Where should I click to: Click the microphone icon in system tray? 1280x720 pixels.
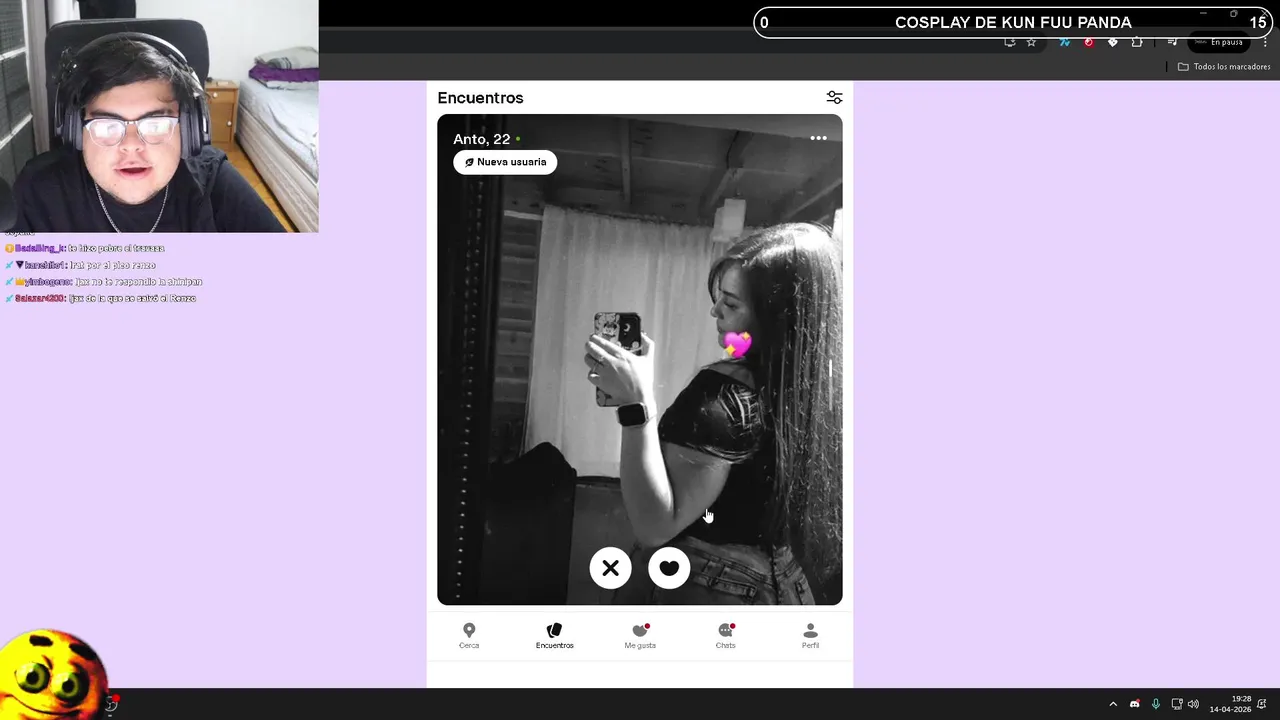pyautogui.click(x=1156, y=704)
